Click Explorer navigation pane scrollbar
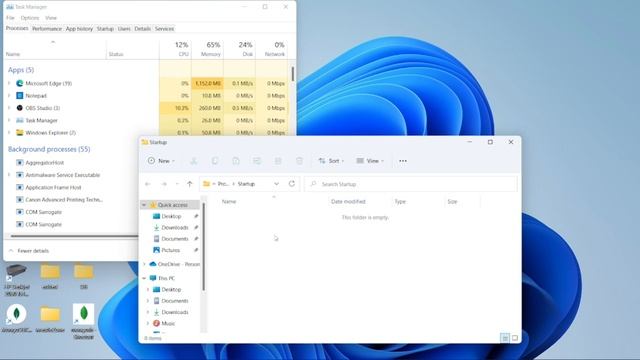 pos(203,247)
